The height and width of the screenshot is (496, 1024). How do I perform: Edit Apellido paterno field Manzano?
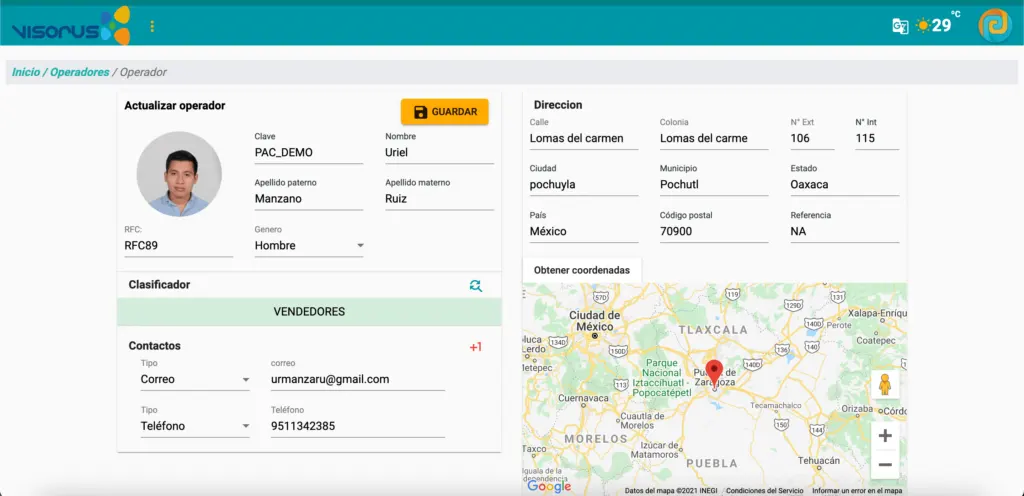pyautogui.click(x=309, y=199)
